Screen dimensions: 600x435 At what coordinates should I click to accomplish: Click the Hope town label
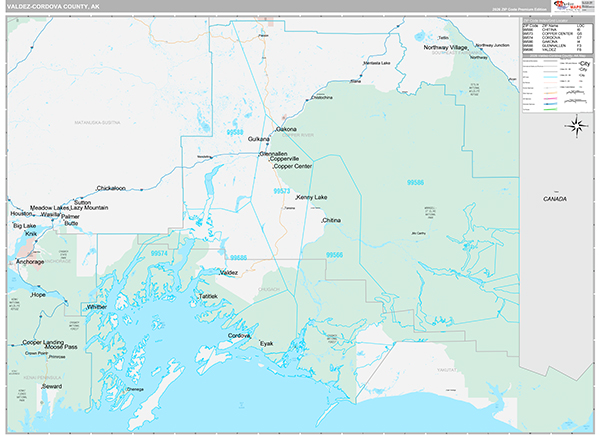tap(38, 295)
